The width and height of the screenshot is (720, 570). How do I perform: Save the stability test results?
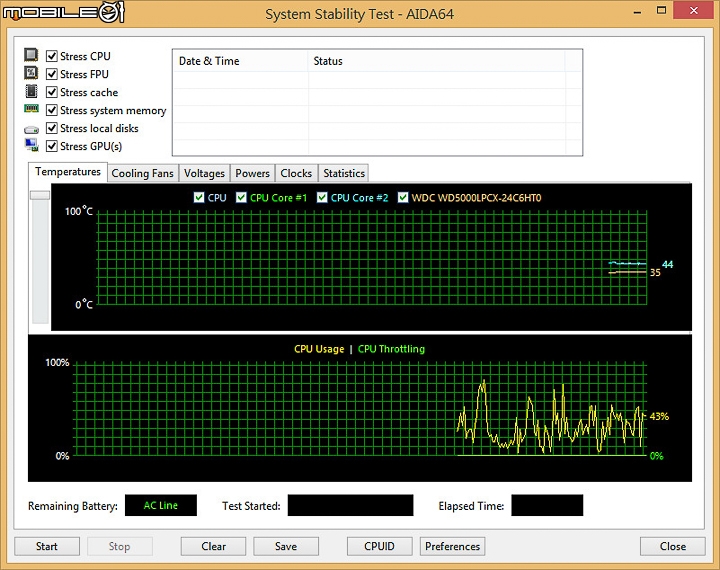click(x=286, y=546)
